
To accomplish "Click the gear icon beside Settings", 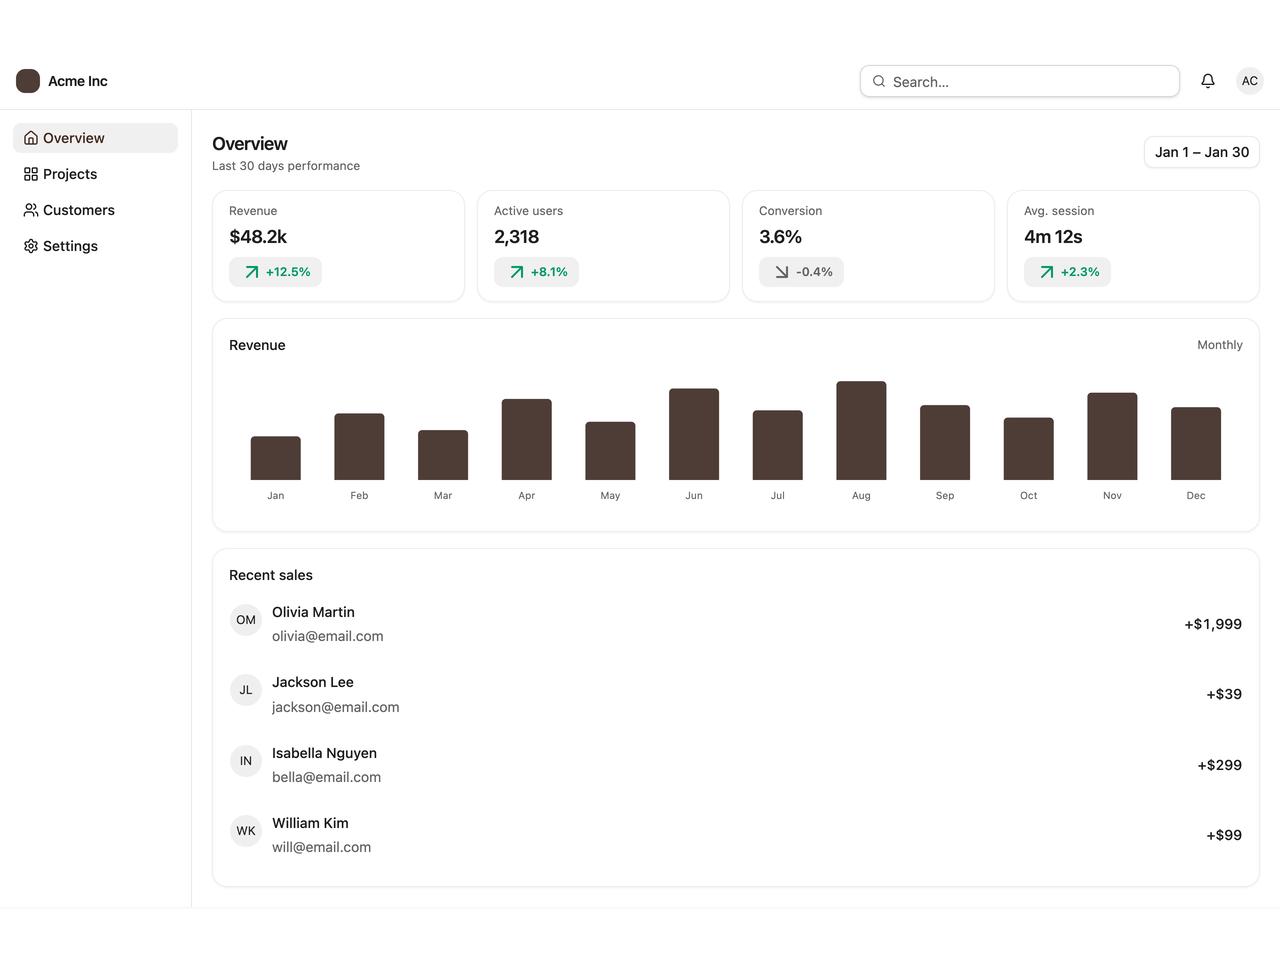I will (31, 246).
